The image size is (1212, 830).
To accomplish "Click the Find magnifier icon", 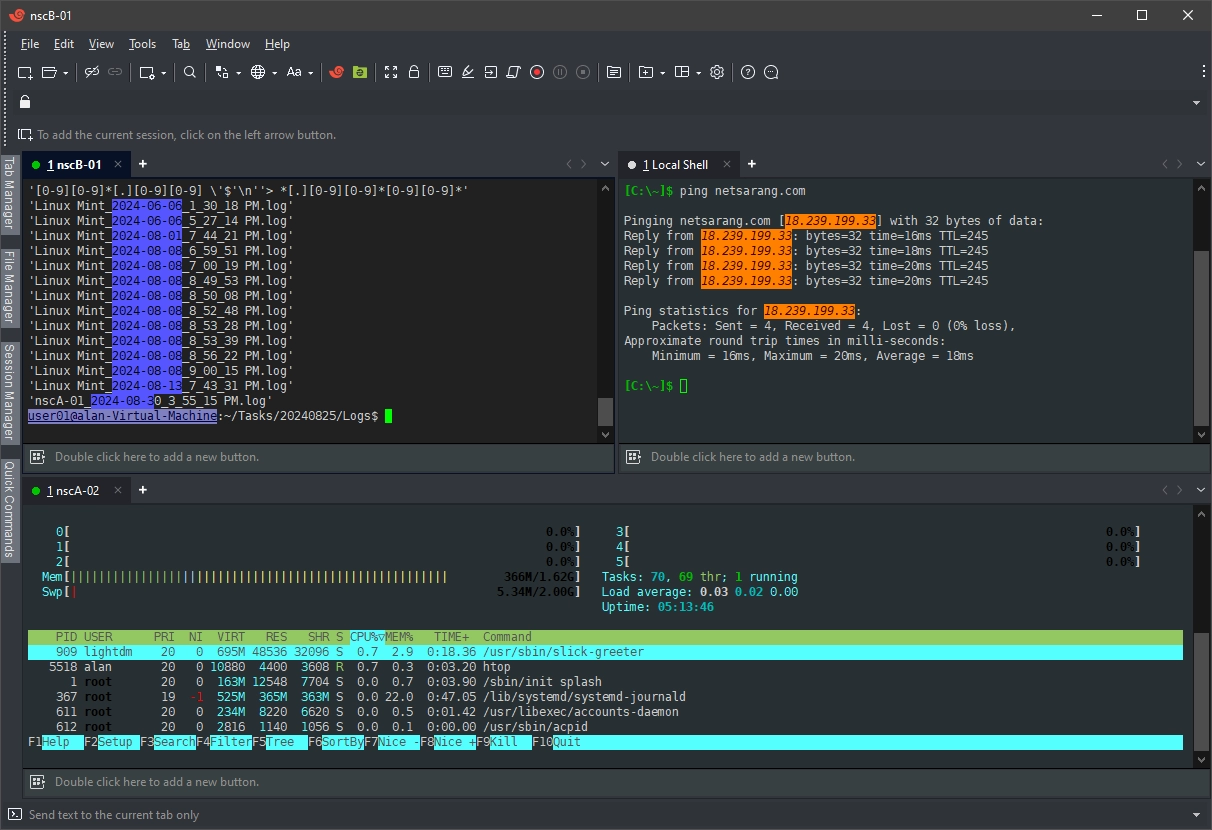I will tap(189, 72).
